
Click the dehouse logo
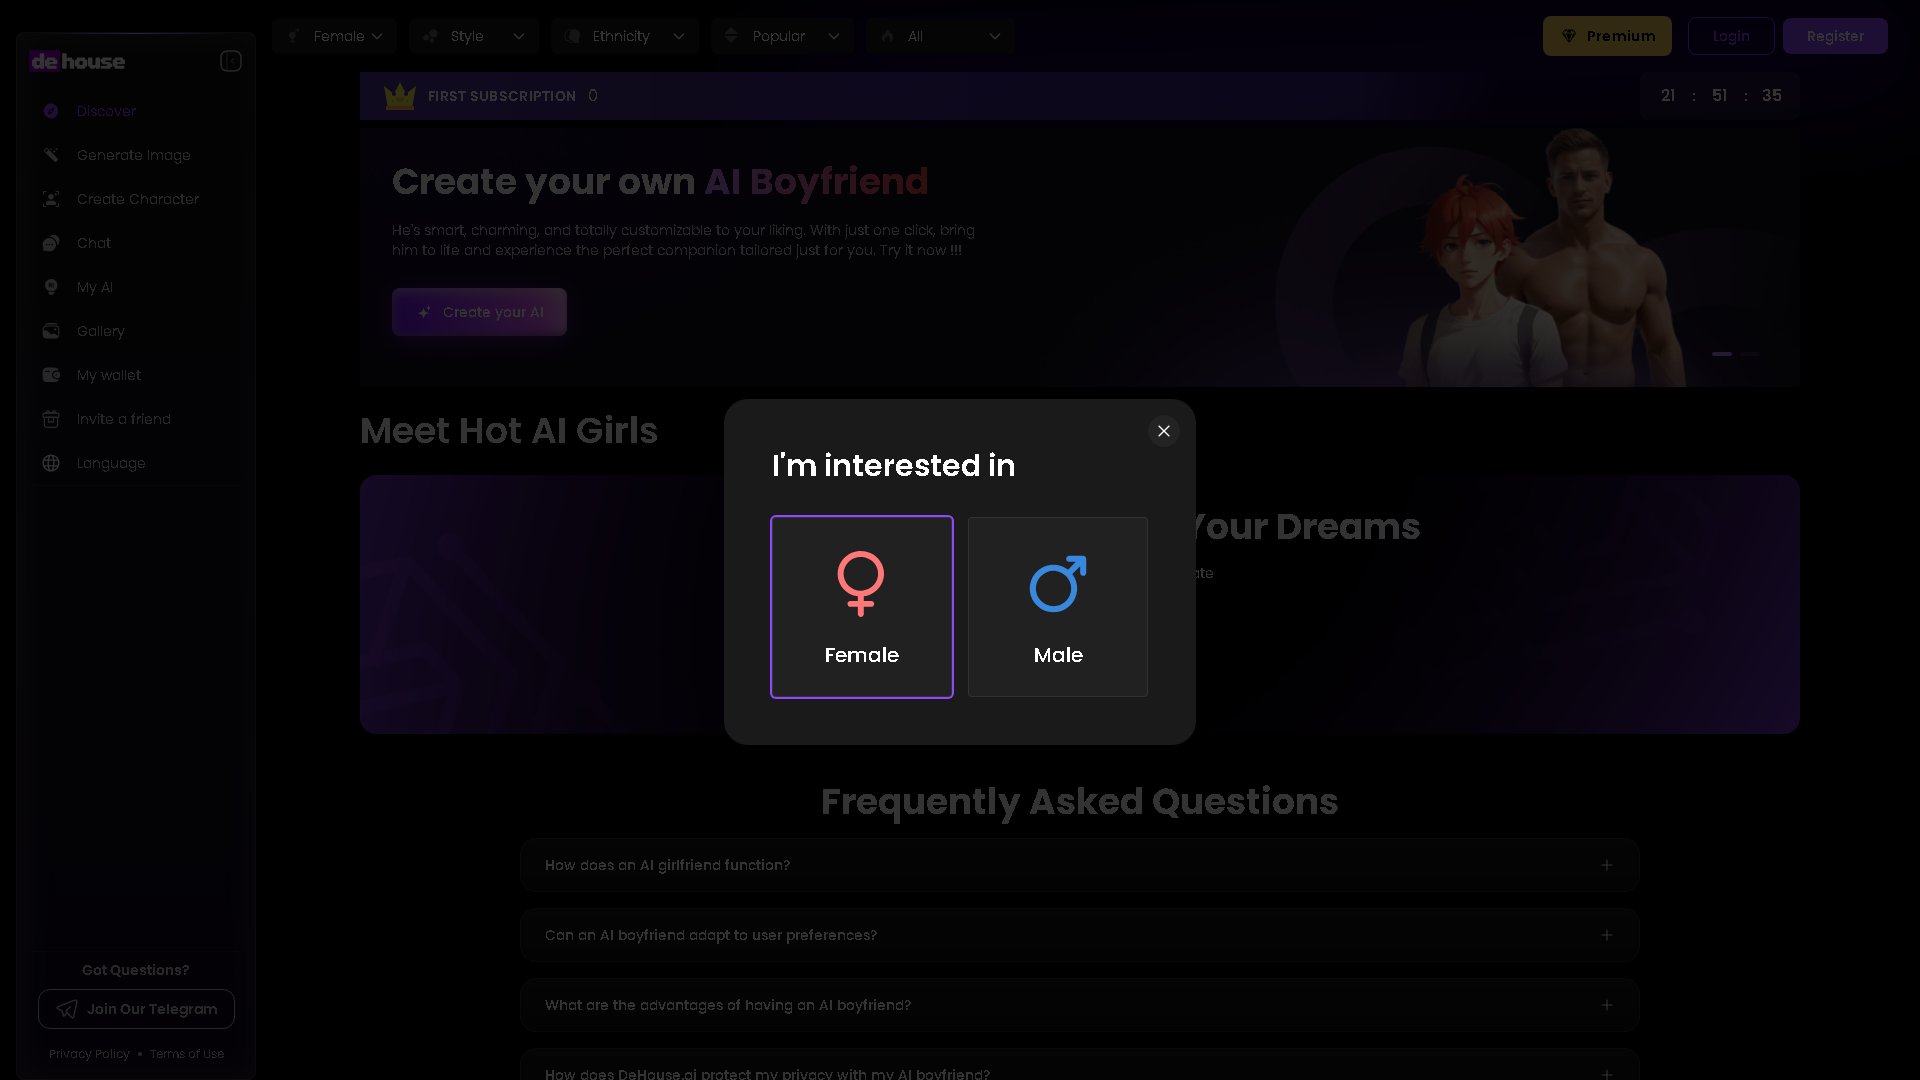(77, 61)
